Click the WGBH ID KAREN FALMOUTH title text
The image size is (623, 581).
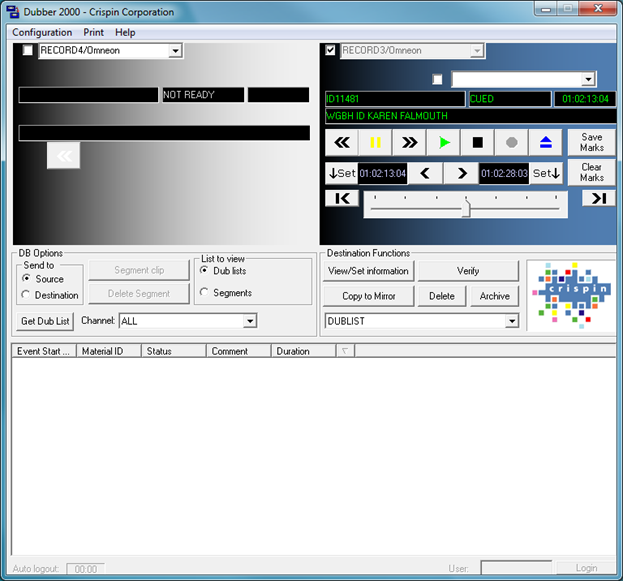click(x=387, y=116)
